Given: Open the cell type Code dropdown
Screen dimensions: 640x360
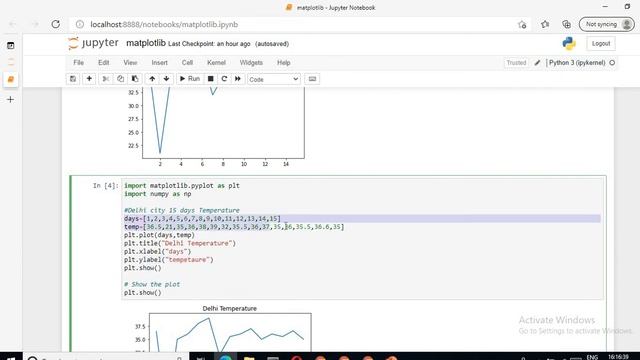Looking at the screenshot, I should [x=274, y=79].
